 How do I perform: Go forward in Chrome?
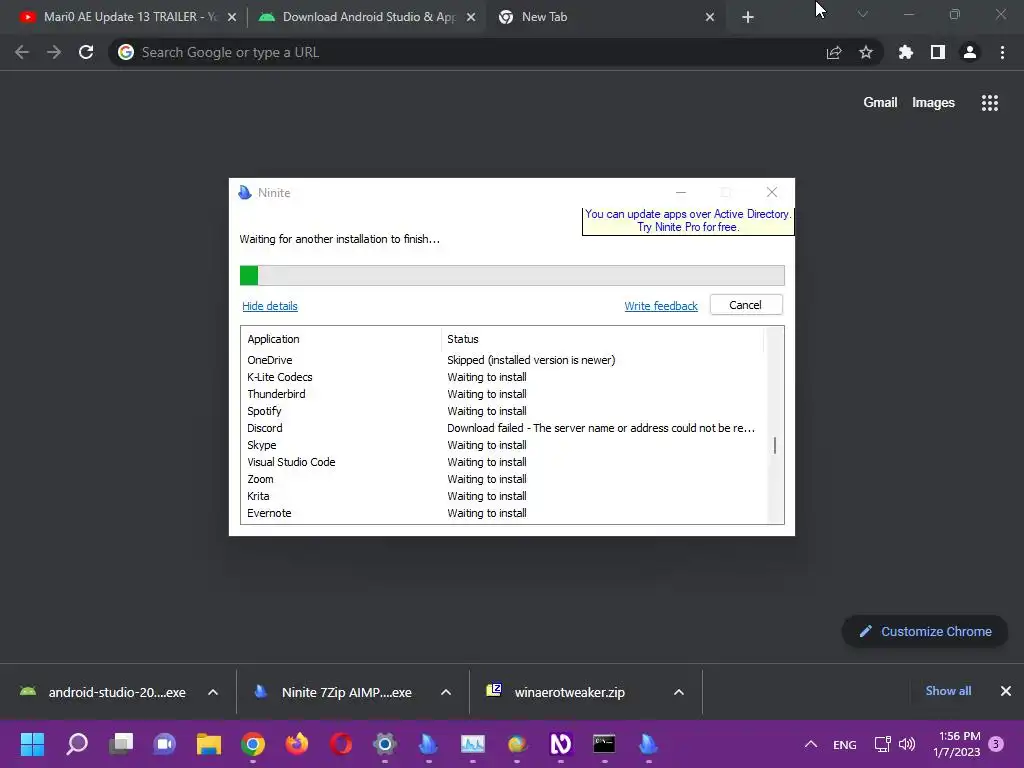(x=54, y=52)
